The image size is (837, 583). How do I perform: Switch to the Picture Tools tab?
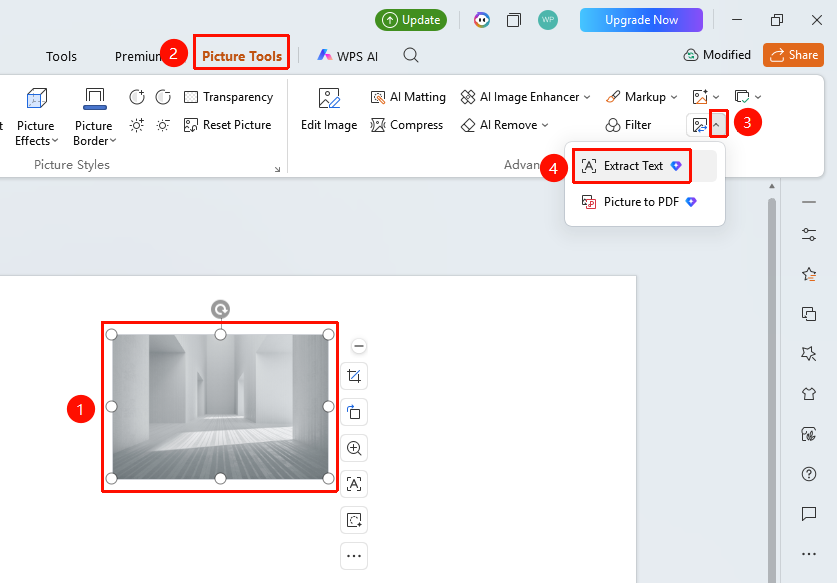242,56
